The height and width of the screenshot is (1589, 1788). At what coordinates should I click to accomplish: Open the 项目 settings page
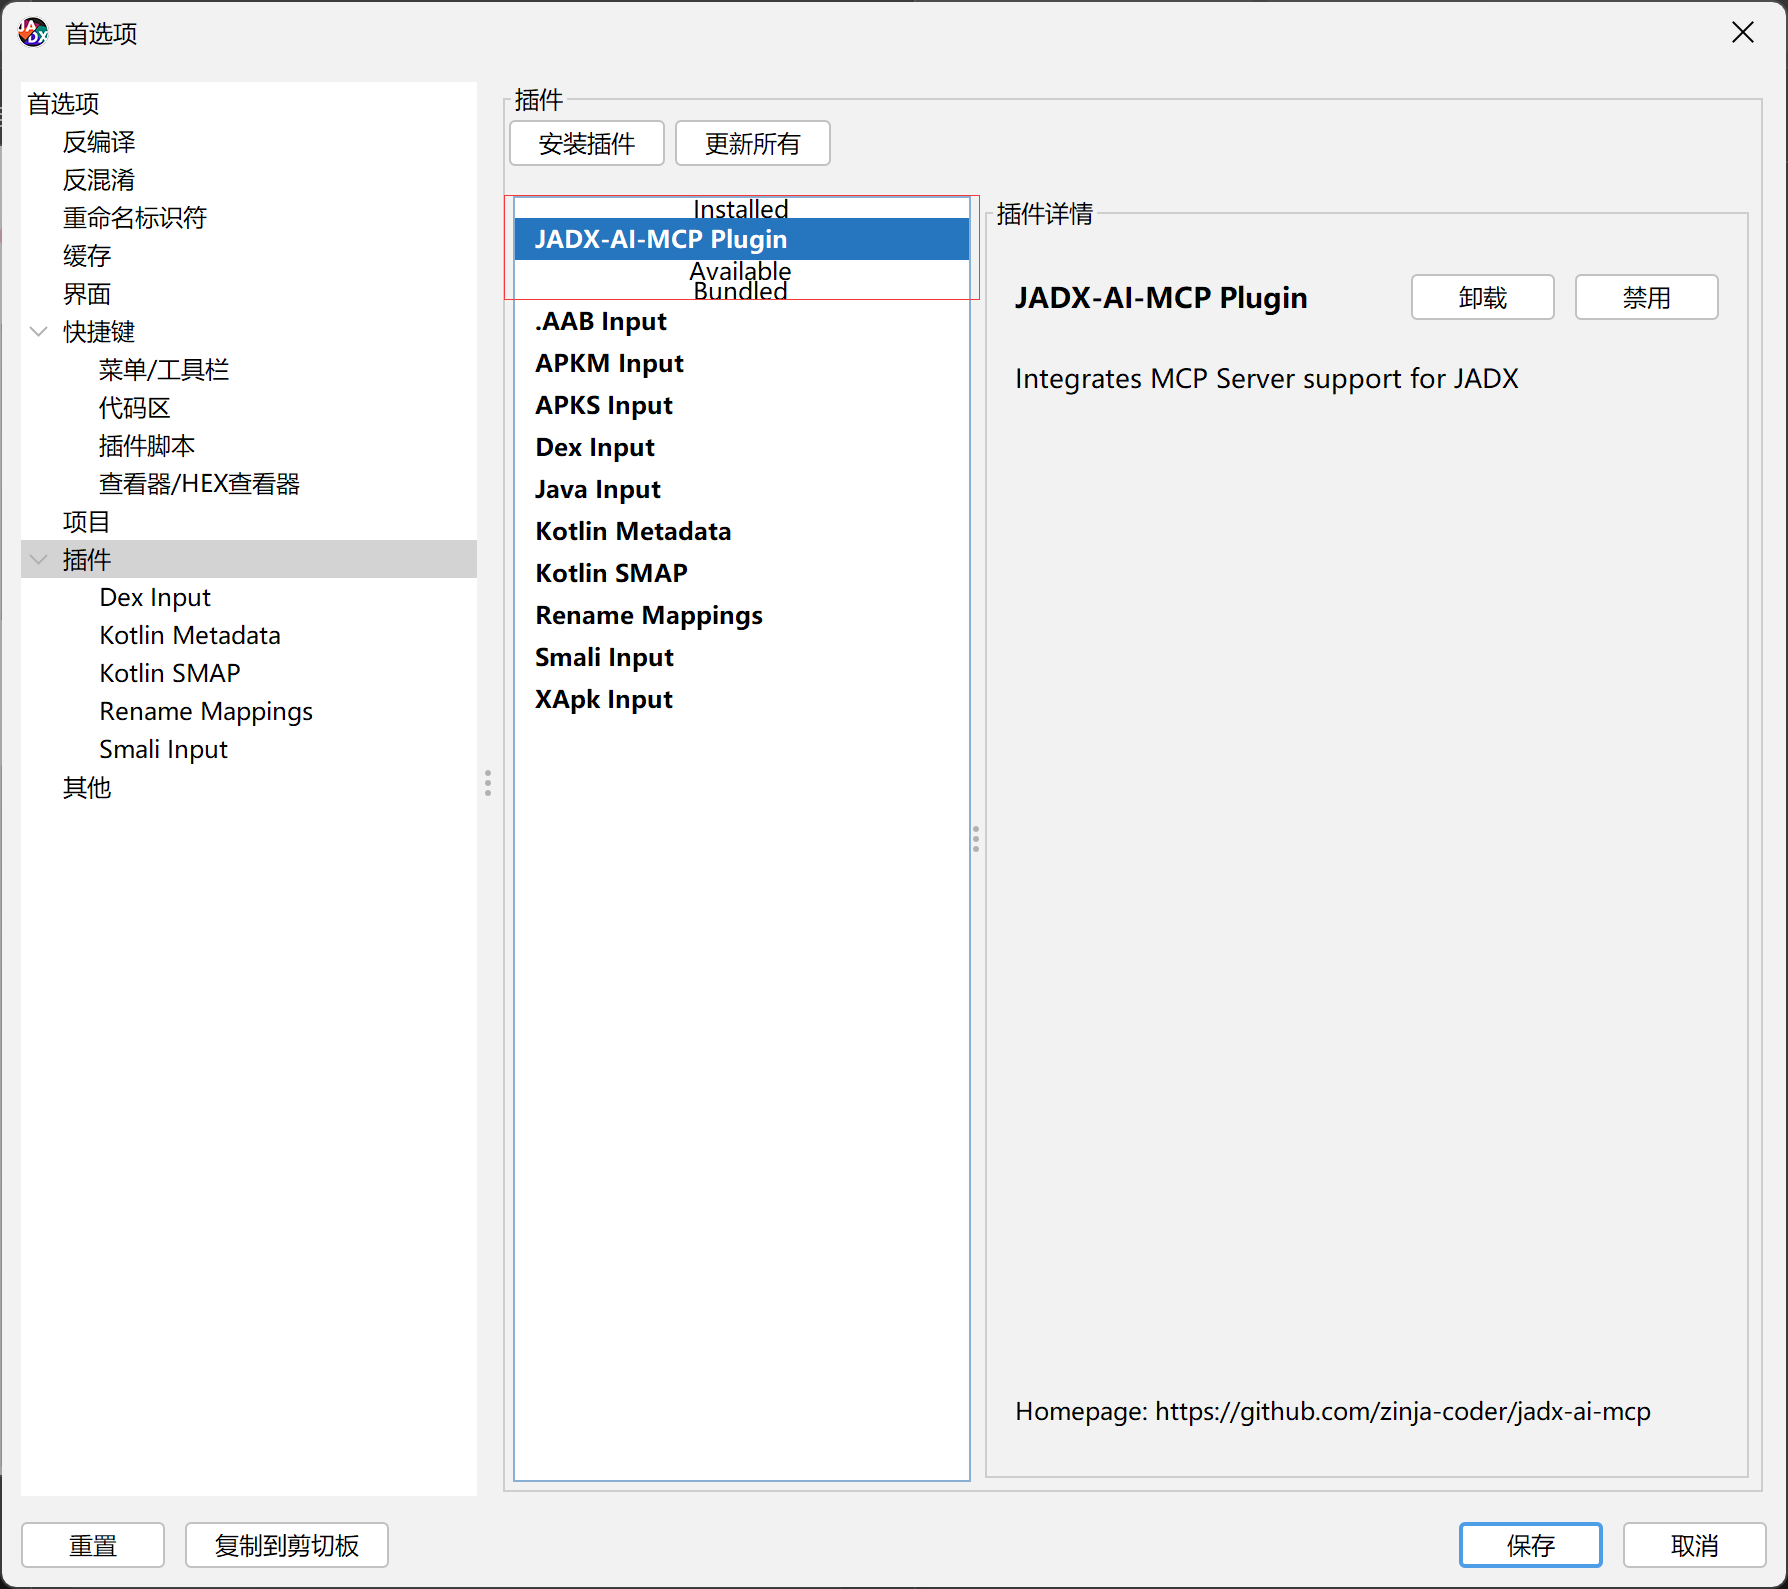point(87,522)
